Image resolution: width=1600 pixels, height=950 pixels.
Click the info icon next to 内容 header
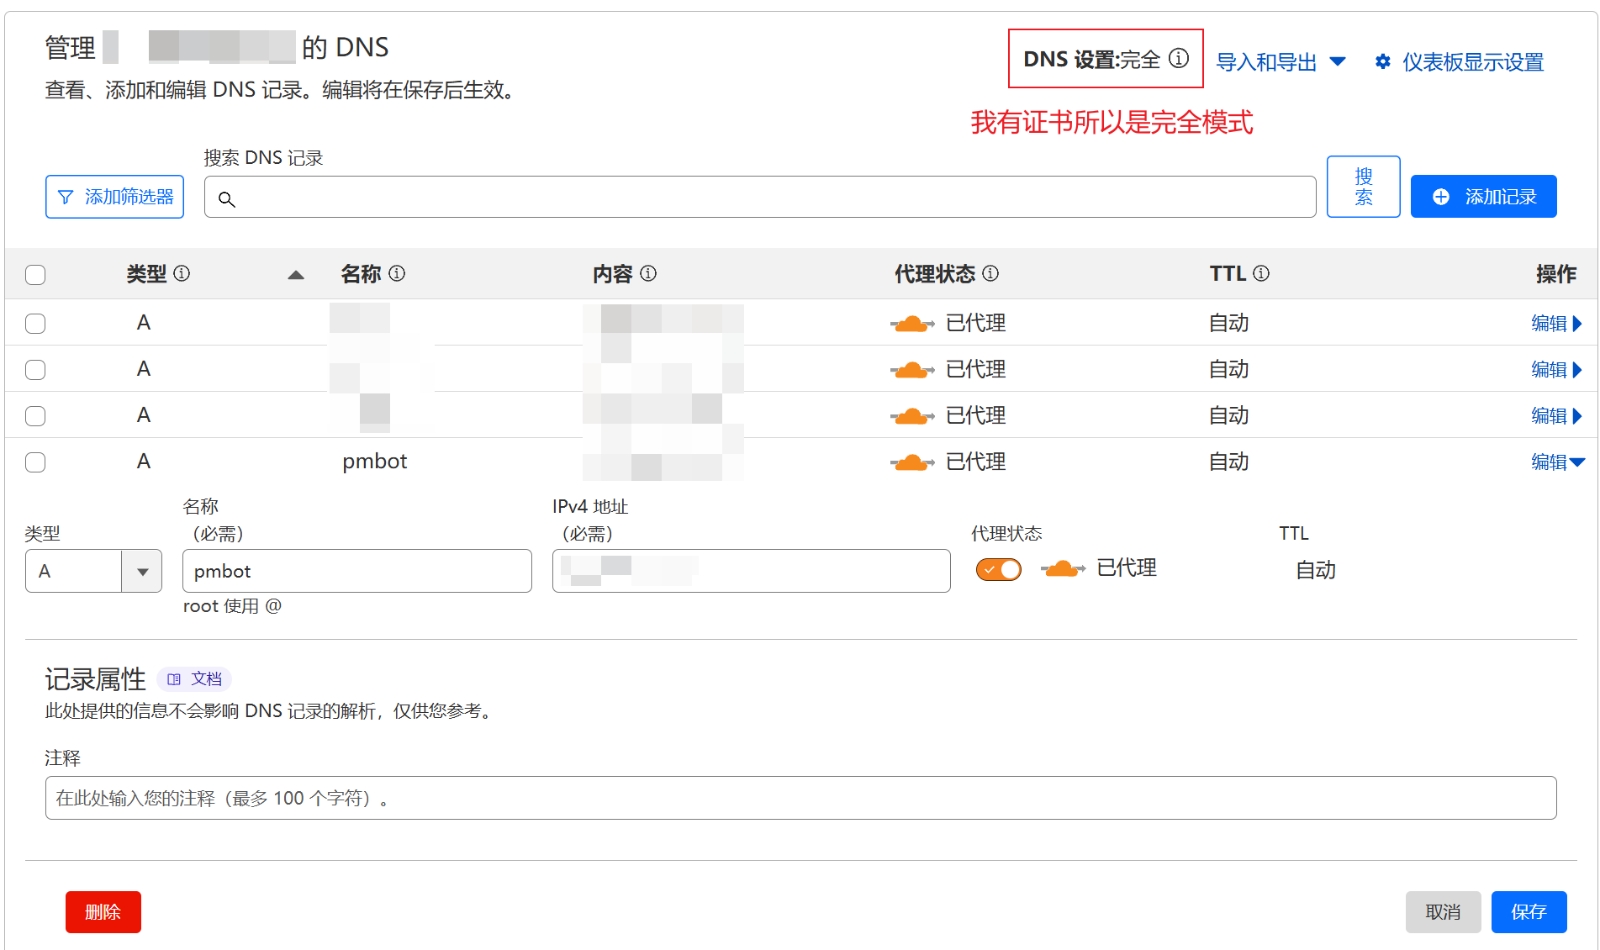648,273
